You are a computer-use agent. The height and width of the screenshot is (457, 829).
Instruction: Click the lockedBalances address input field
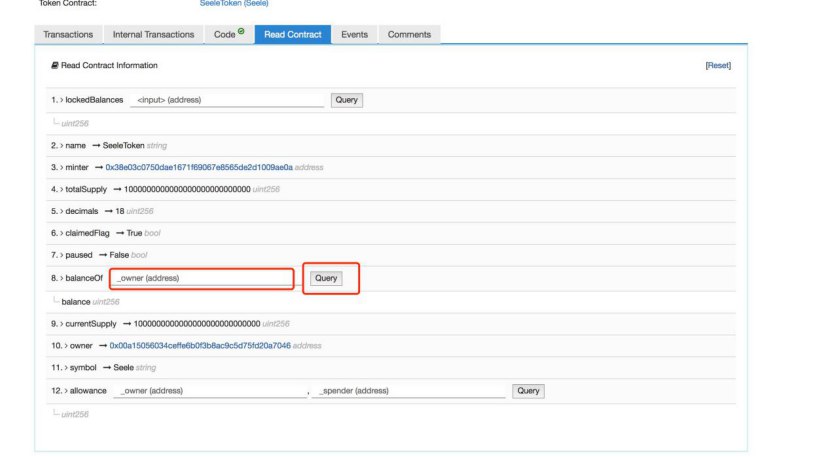pos(227,100)
